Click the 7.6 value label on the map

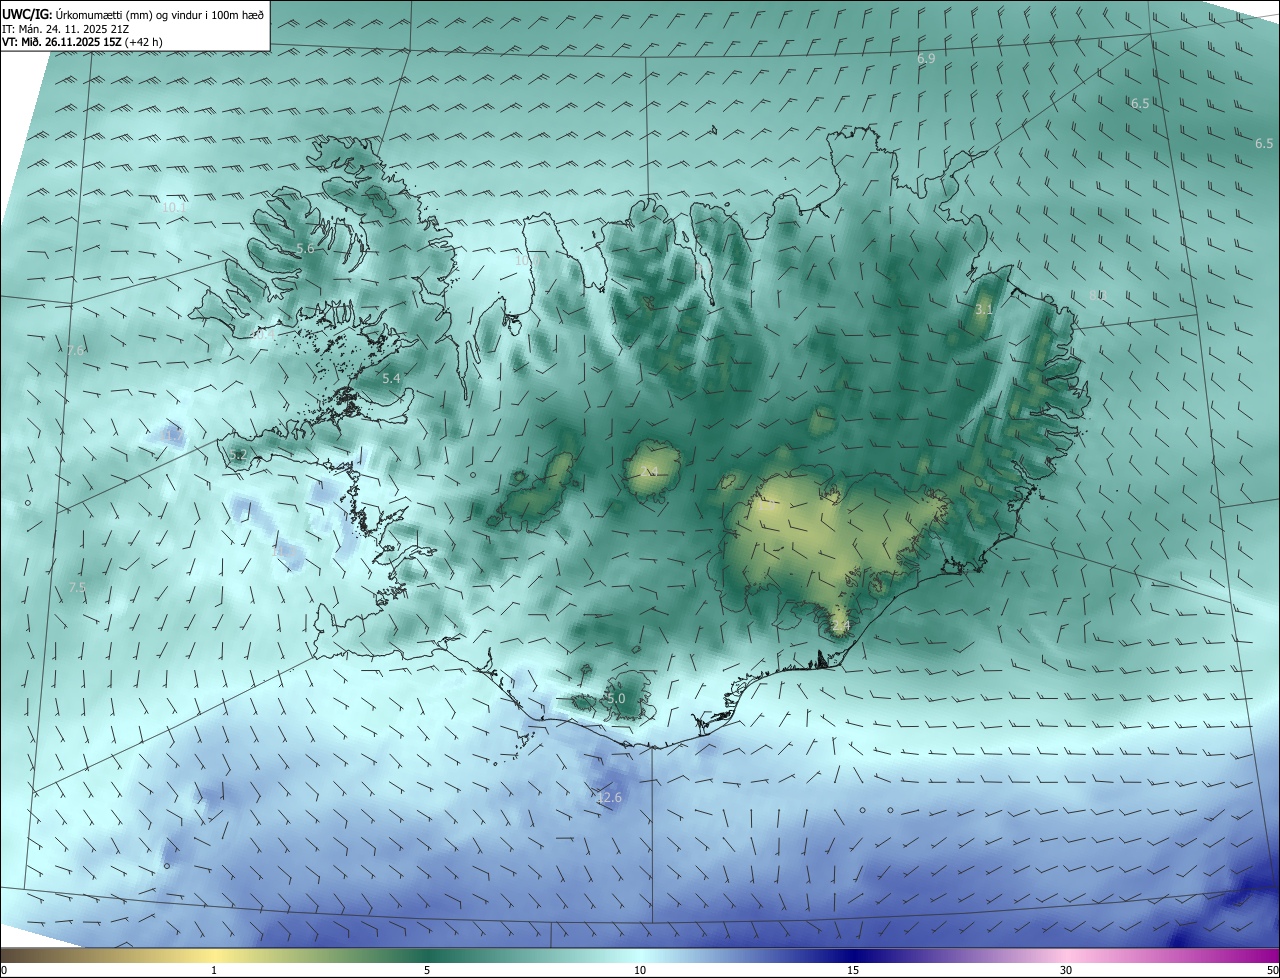[x=76, y=350]
